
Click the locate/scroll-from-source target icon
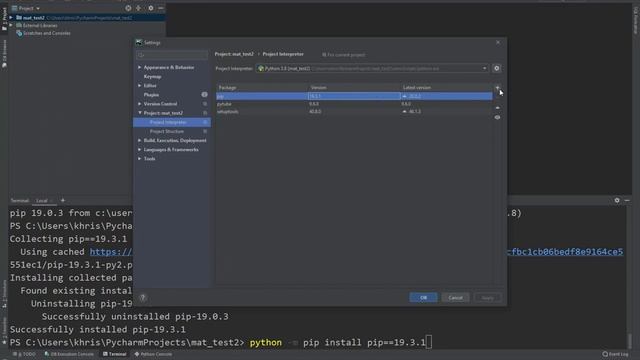[128, 8]
